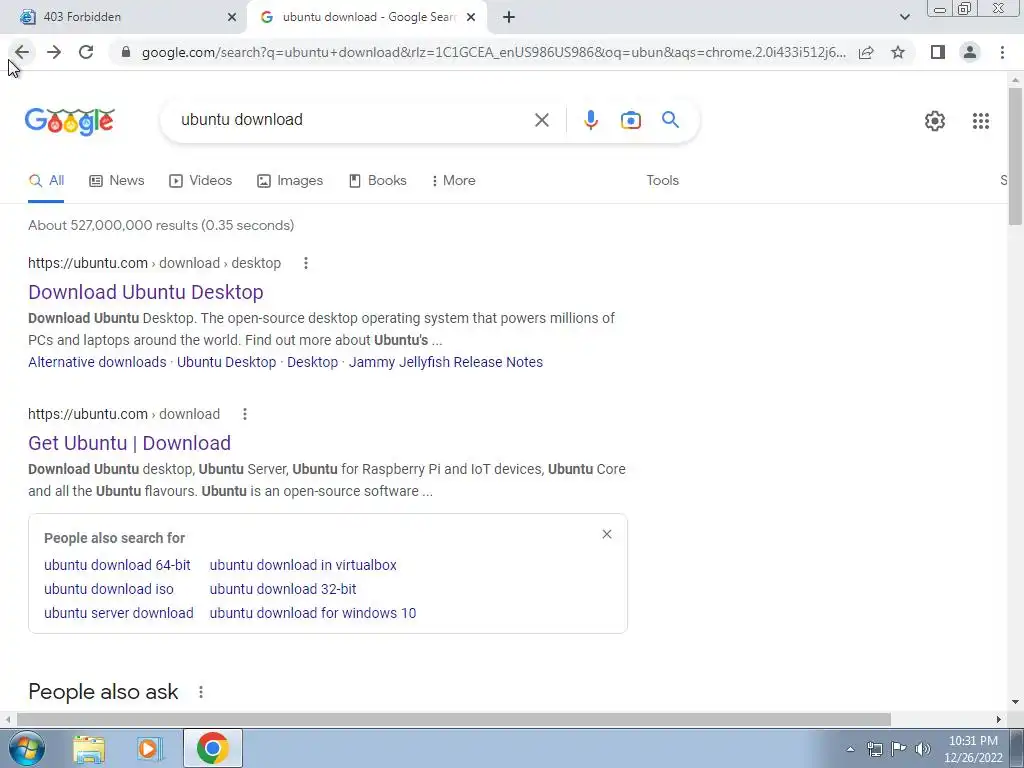This screenshot has height=768, width=1024.
Task: Open the volume speaker tray icon
Action: 922,749
